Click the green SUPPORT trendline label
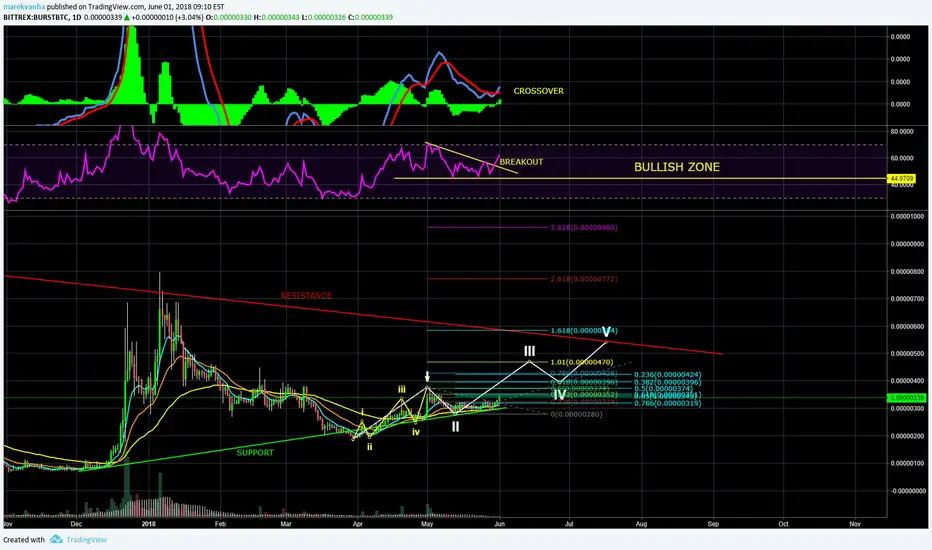The height and width of the screenshot is (550, 932). coord(256,452)
